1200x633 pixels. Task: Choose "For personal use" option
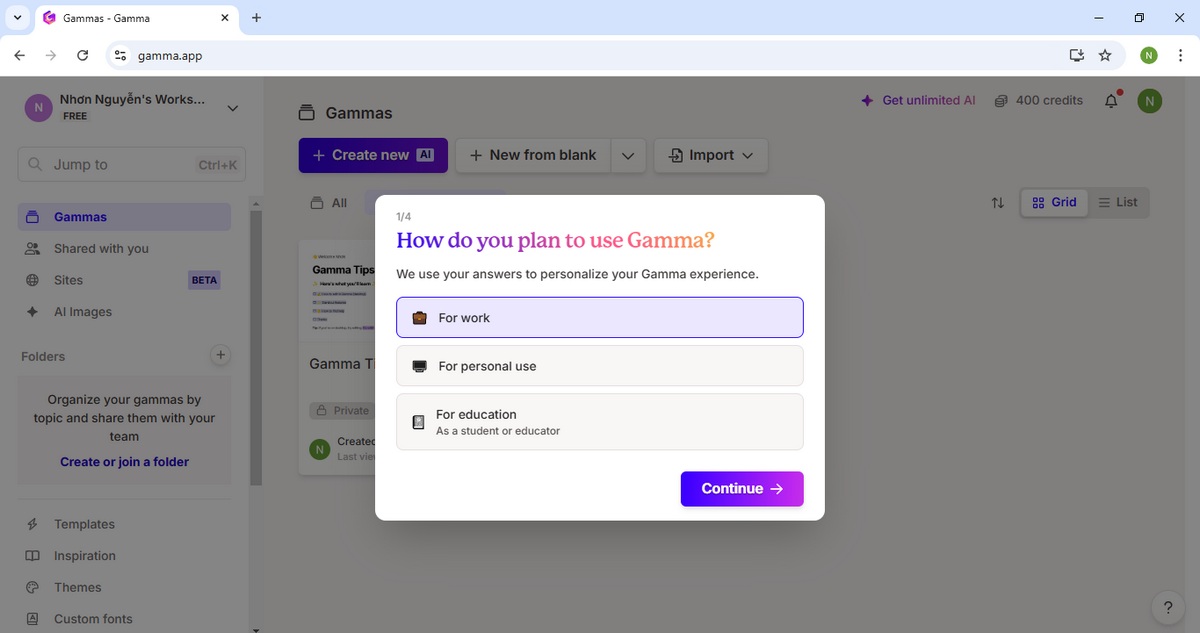(600, 366)
